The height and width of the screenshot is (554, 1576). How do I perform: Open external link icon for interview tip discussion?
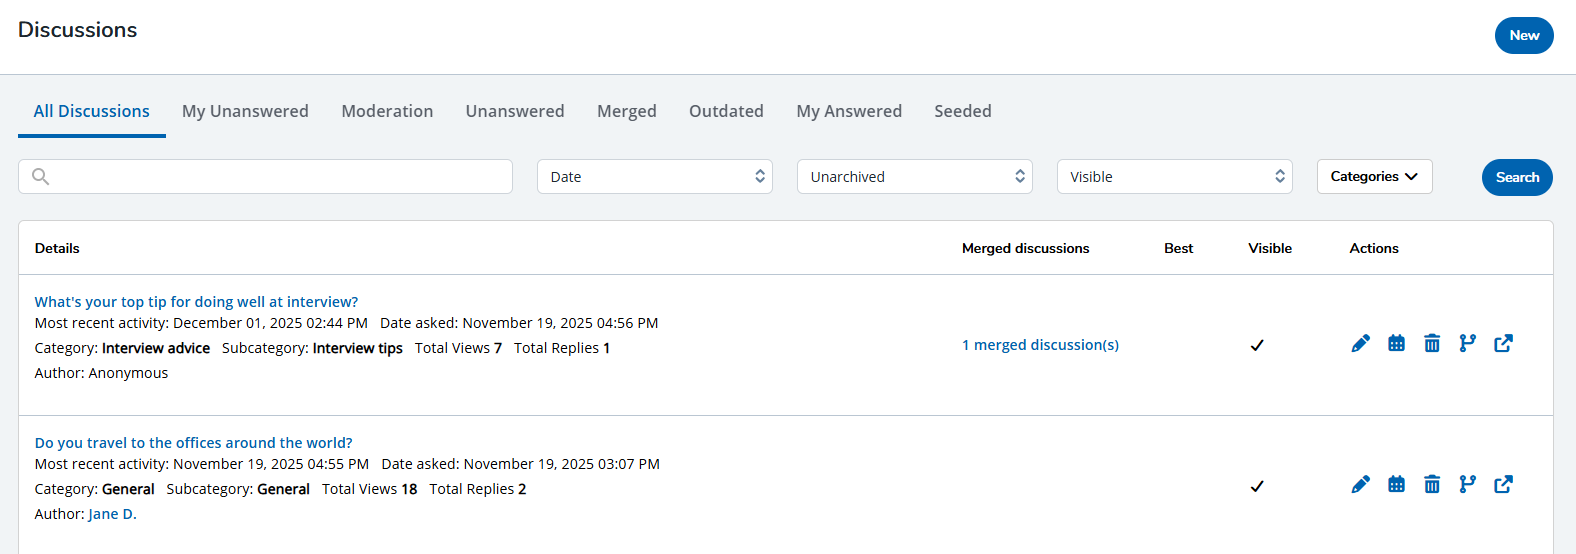[1503, 344]
